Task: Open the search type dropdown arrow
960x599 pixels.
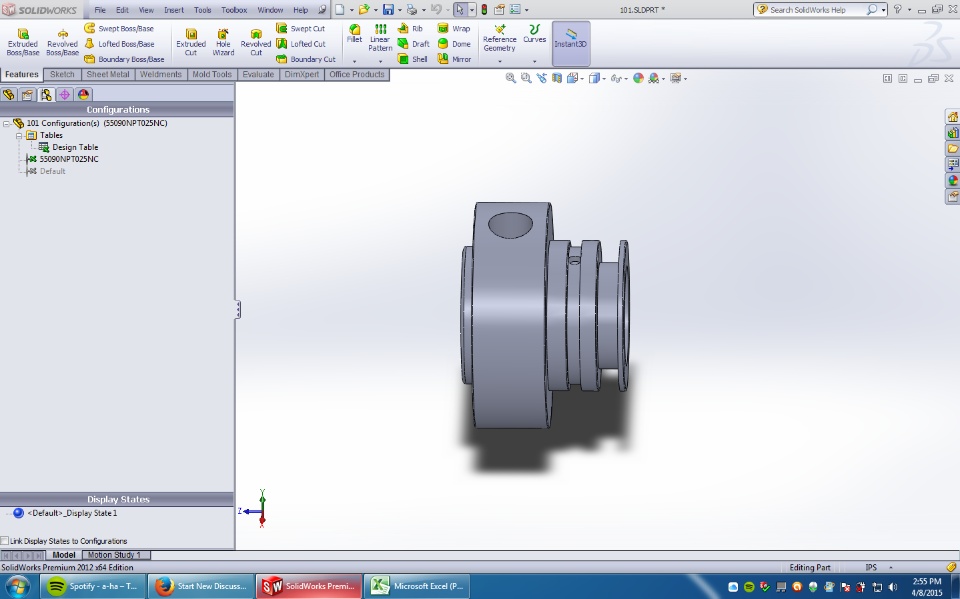Action: pyautogui.click(x=883, y=10)
